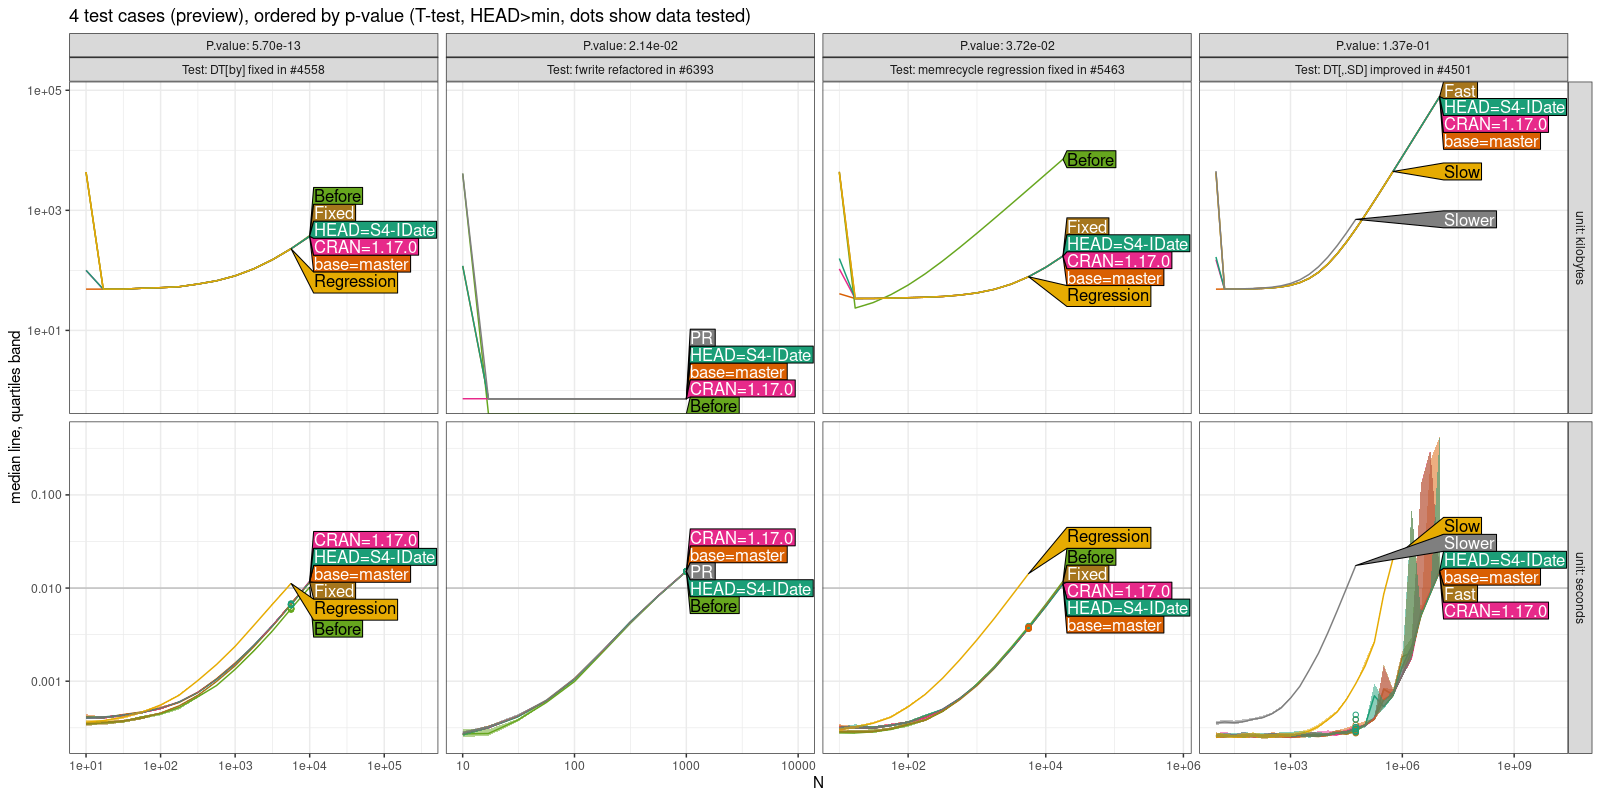Click 'Slower' label in DT[,.SD] kilobytes panel

pyautogui.click(x=1469, y=220)
